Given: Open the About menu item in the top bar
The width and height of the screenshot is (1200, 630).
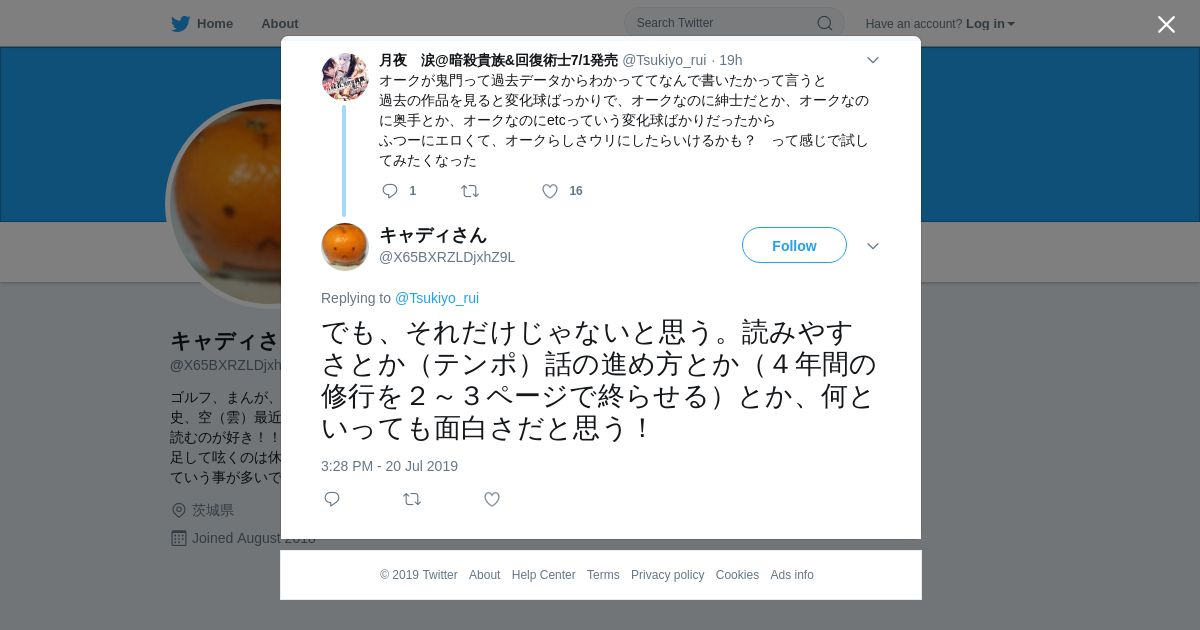Looking at the screenshot, I should coord(280,24).
